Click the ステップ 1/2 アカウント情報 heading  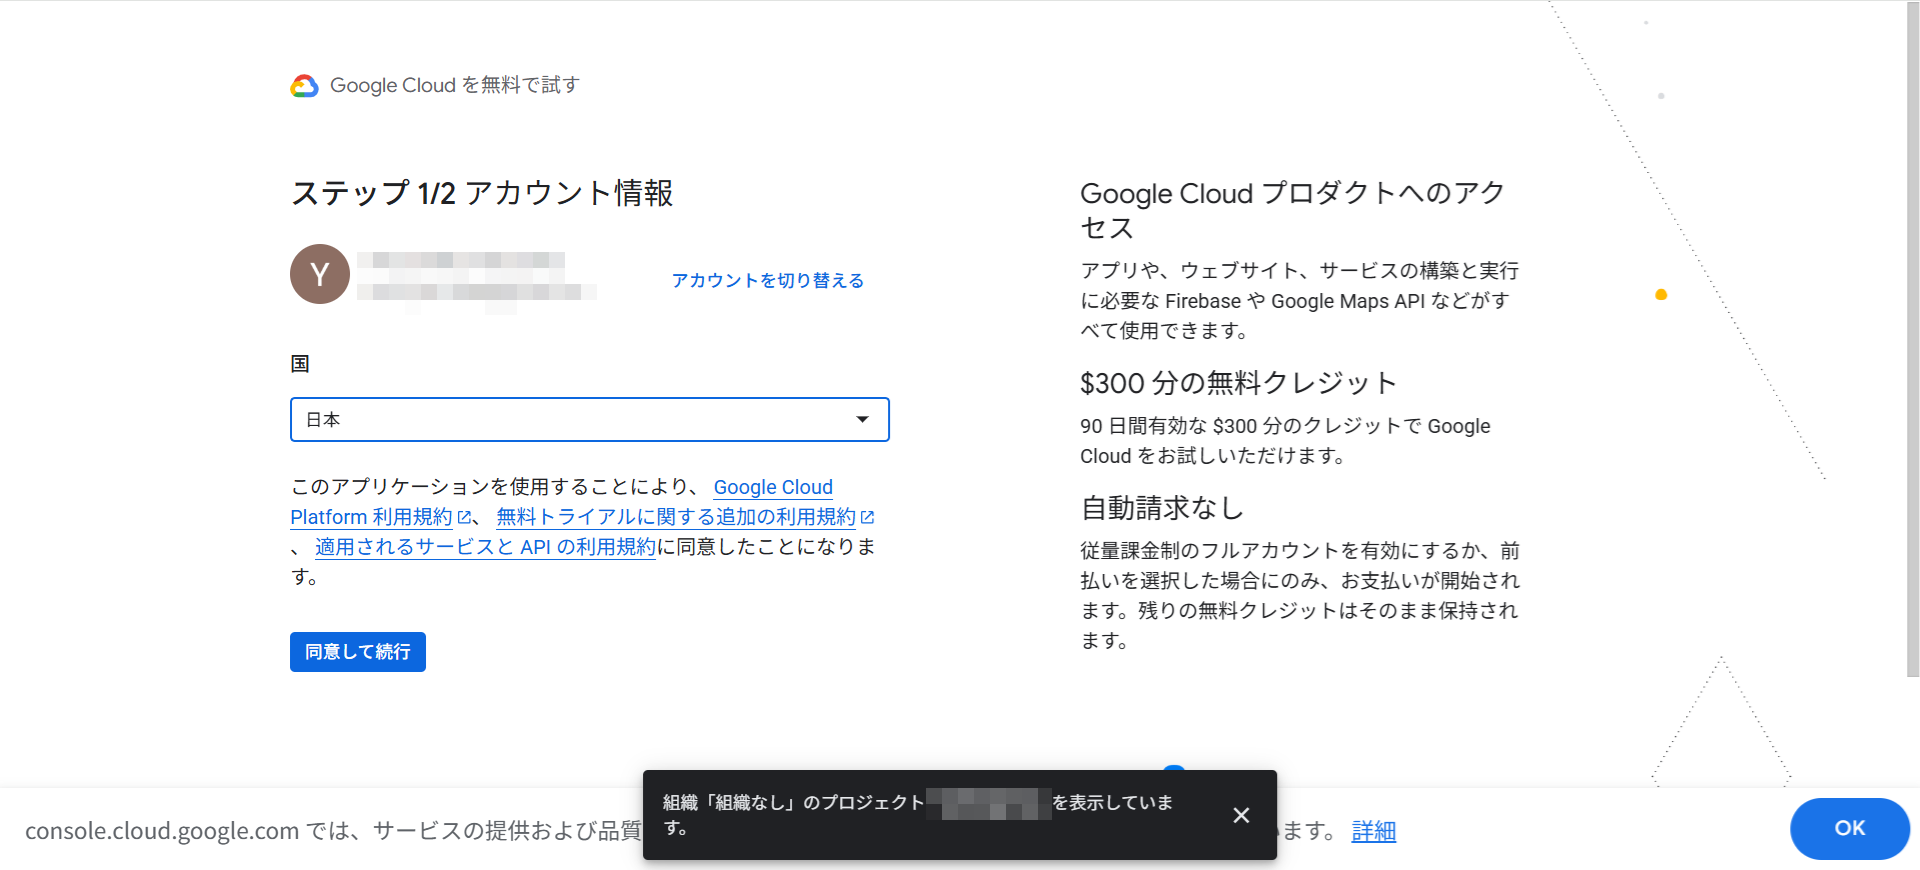(x=482, y=193)
